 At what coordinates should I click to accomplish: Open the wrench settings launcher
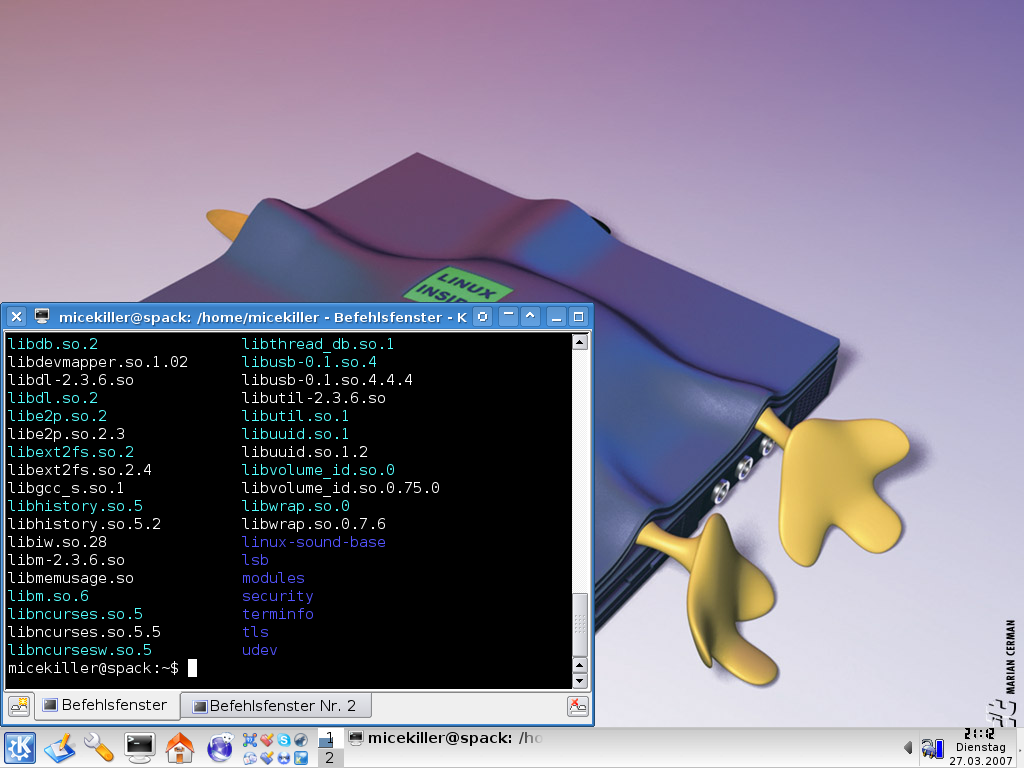[99, 746]
